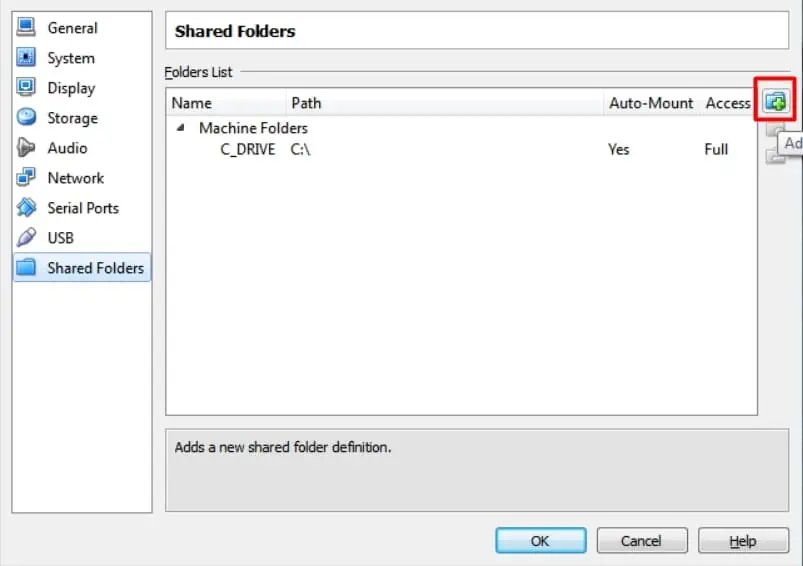Select the C_DRIVE shared folder entry
The width and height of the screenshot is (803, 566).
click(x=247, y=149)
